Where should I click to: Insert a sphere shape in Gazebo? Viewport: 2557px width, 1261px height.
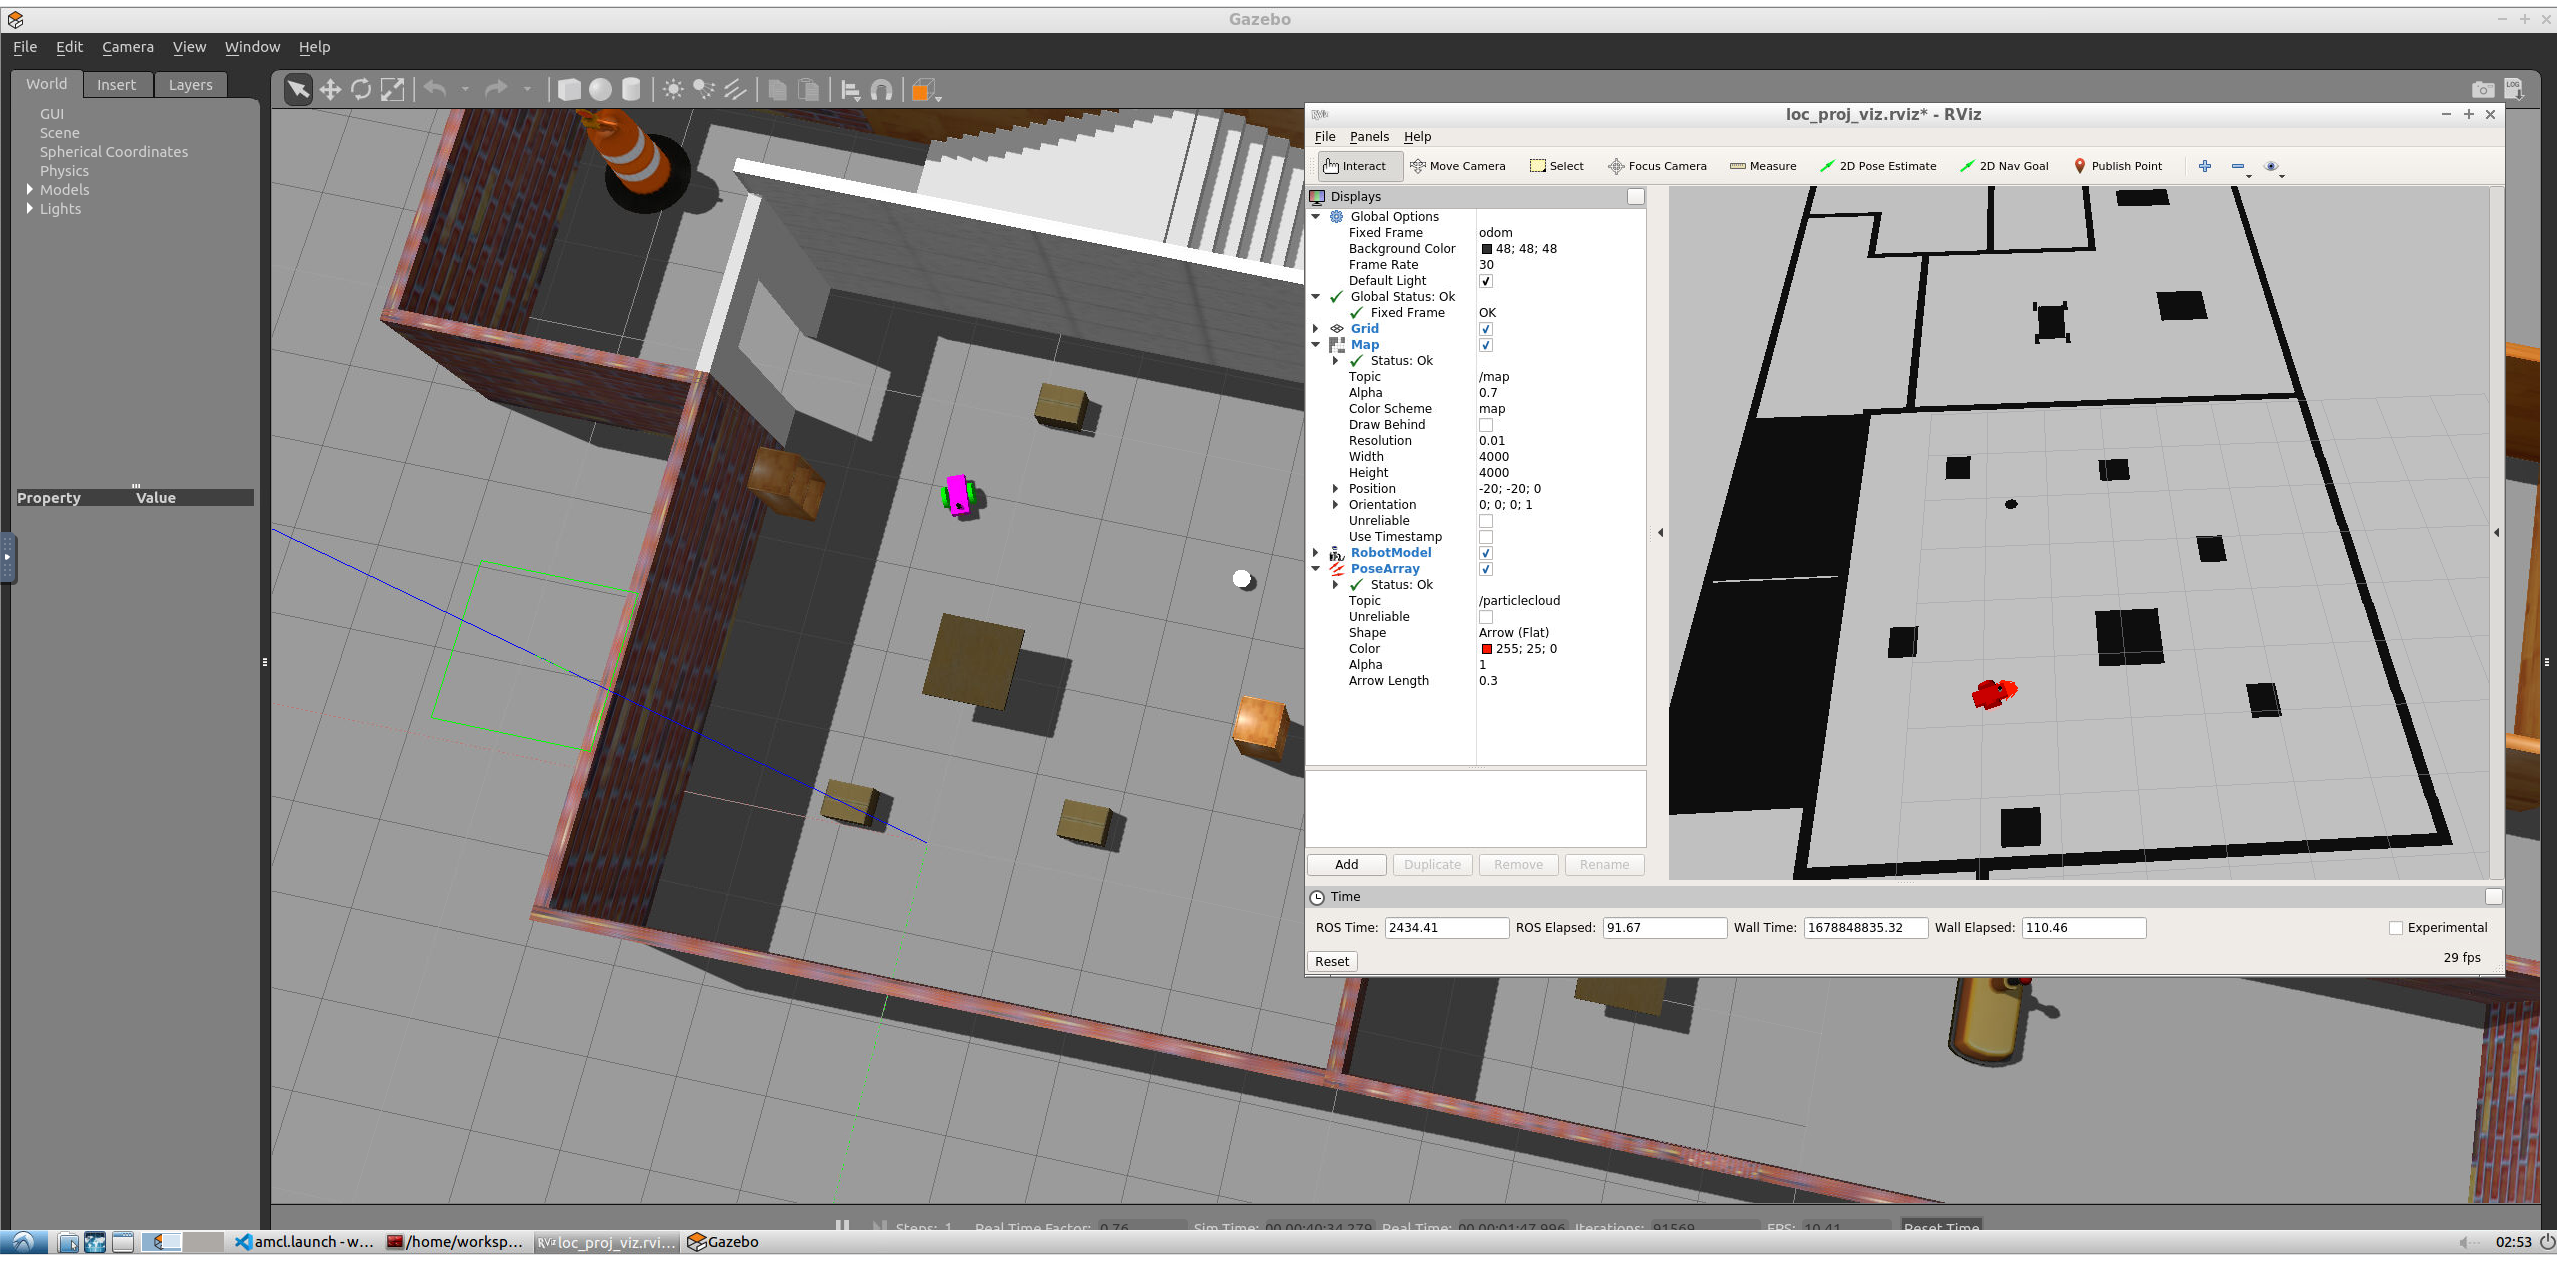600,90
